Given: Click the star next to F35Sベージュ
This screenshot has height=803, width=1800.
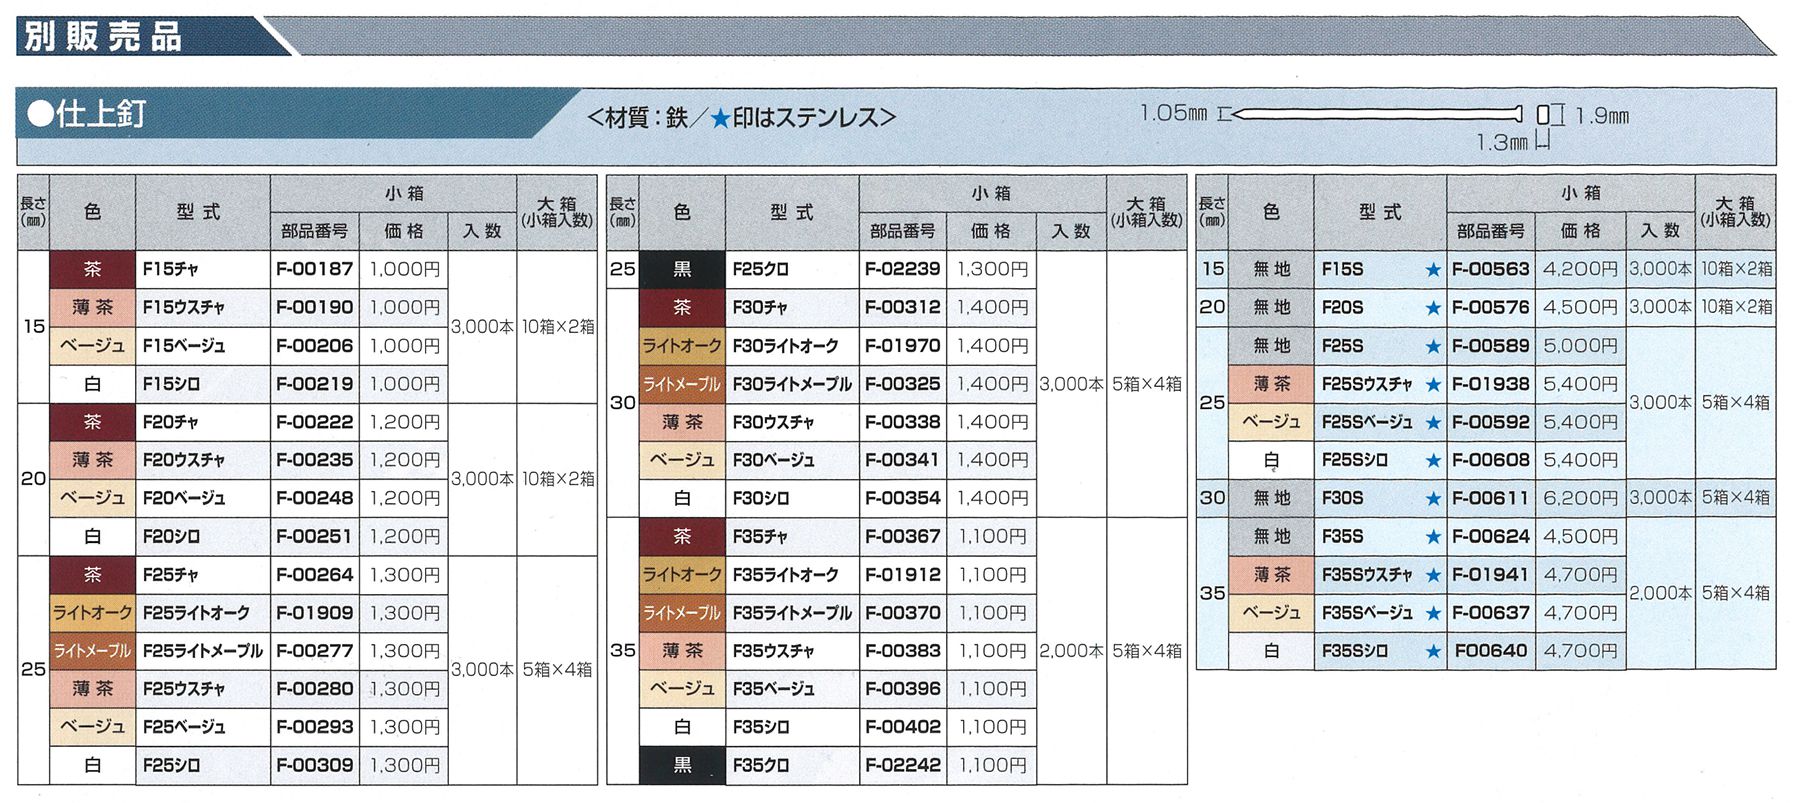Looking at the screenshot, I should click(x=1433, y=613).
